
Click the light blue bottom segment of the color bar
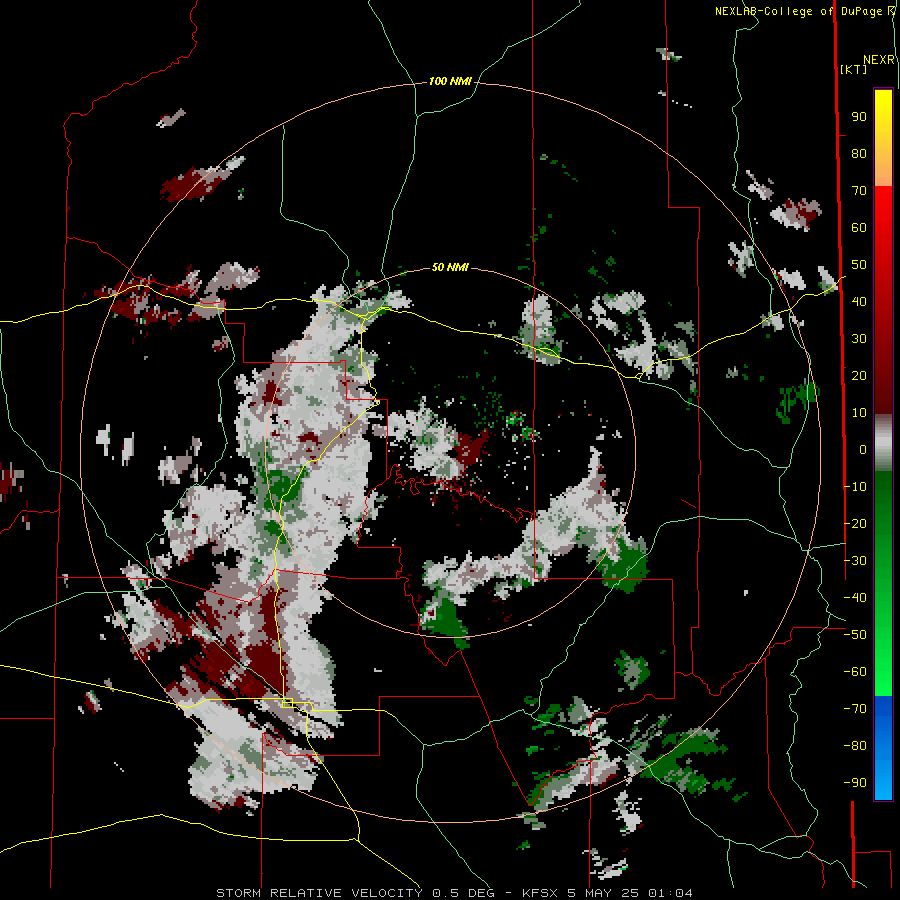pyautogui.click(x=883, y=775)
